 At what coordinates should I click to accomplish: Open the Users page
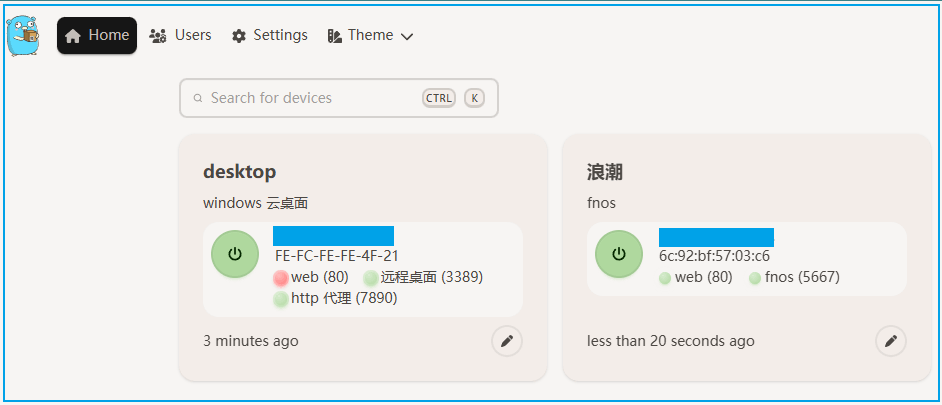tap(180, 36)
